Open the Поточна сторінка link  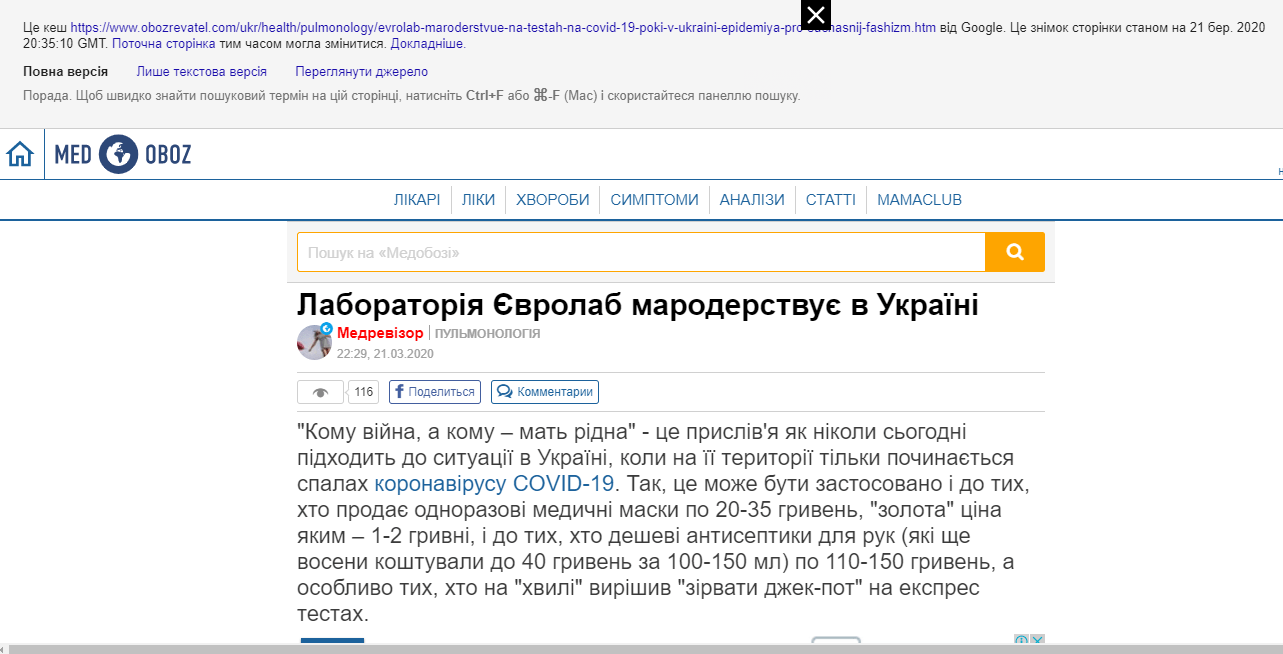coord(164,44)
